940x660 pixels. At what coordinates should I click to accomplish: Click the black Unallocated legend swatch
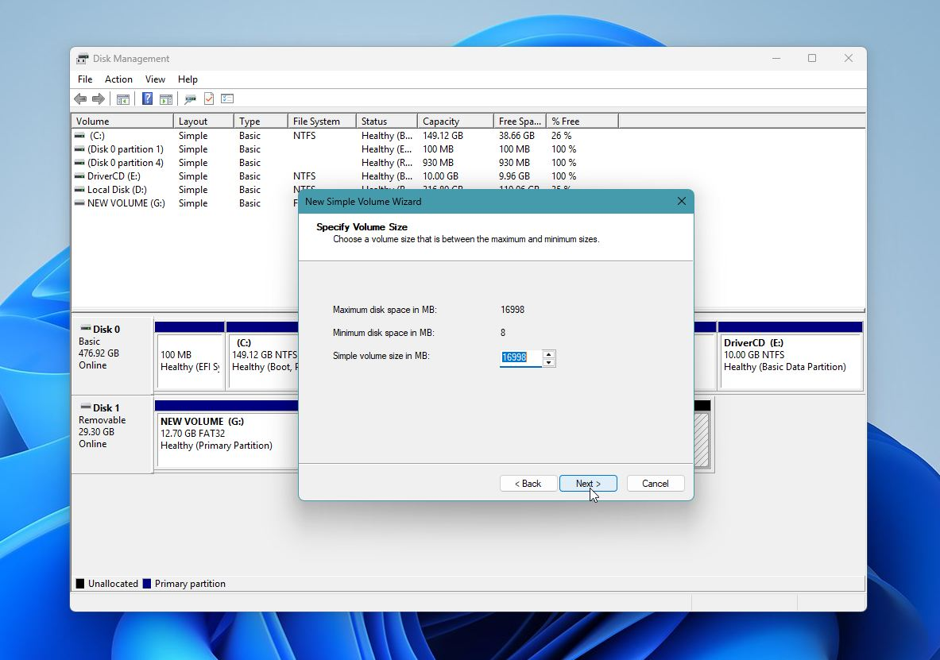coord(80,584)
